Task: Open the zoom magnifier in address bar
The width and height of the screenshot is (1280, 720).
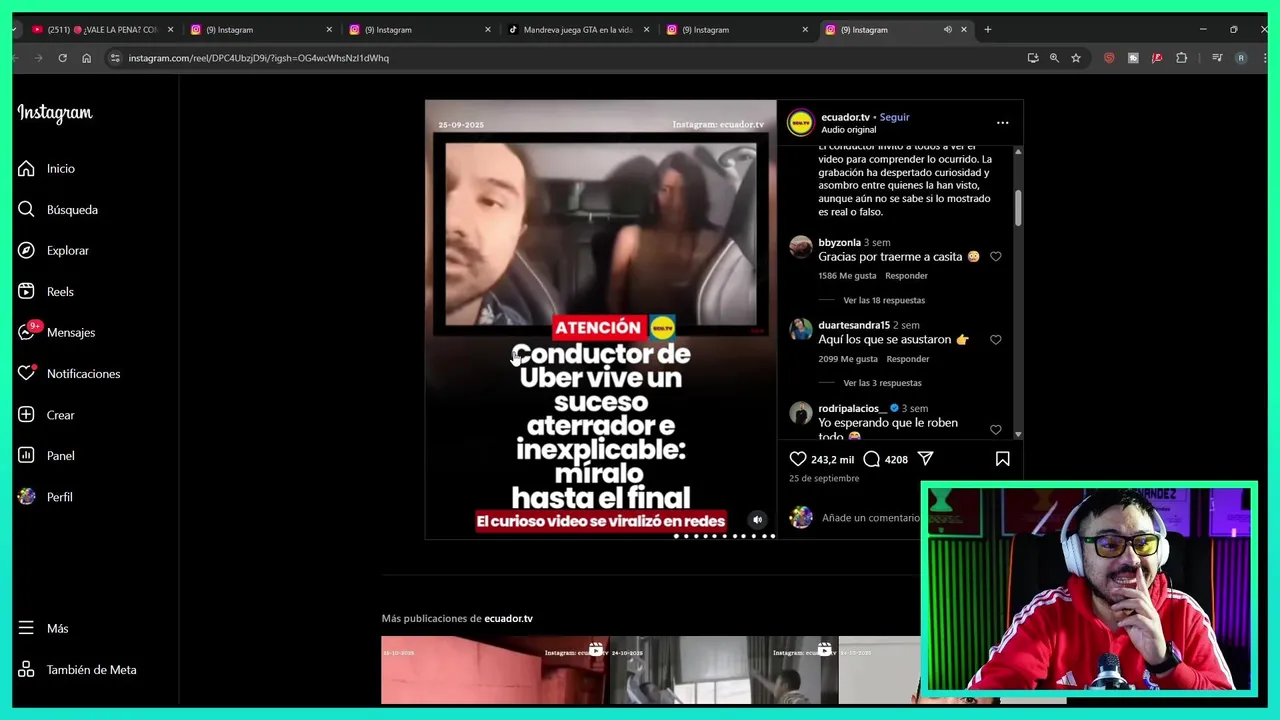Action: pos(1054,58)
